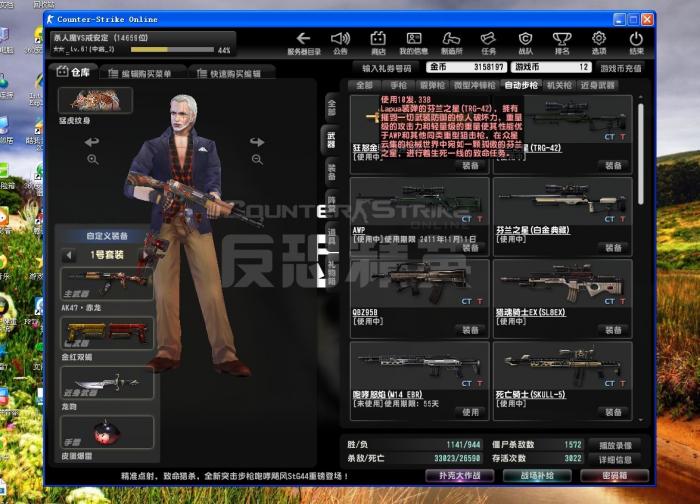Screen dimensions: 700x504
Task: Open 战场补给 supply button
Action: point(537,476)
